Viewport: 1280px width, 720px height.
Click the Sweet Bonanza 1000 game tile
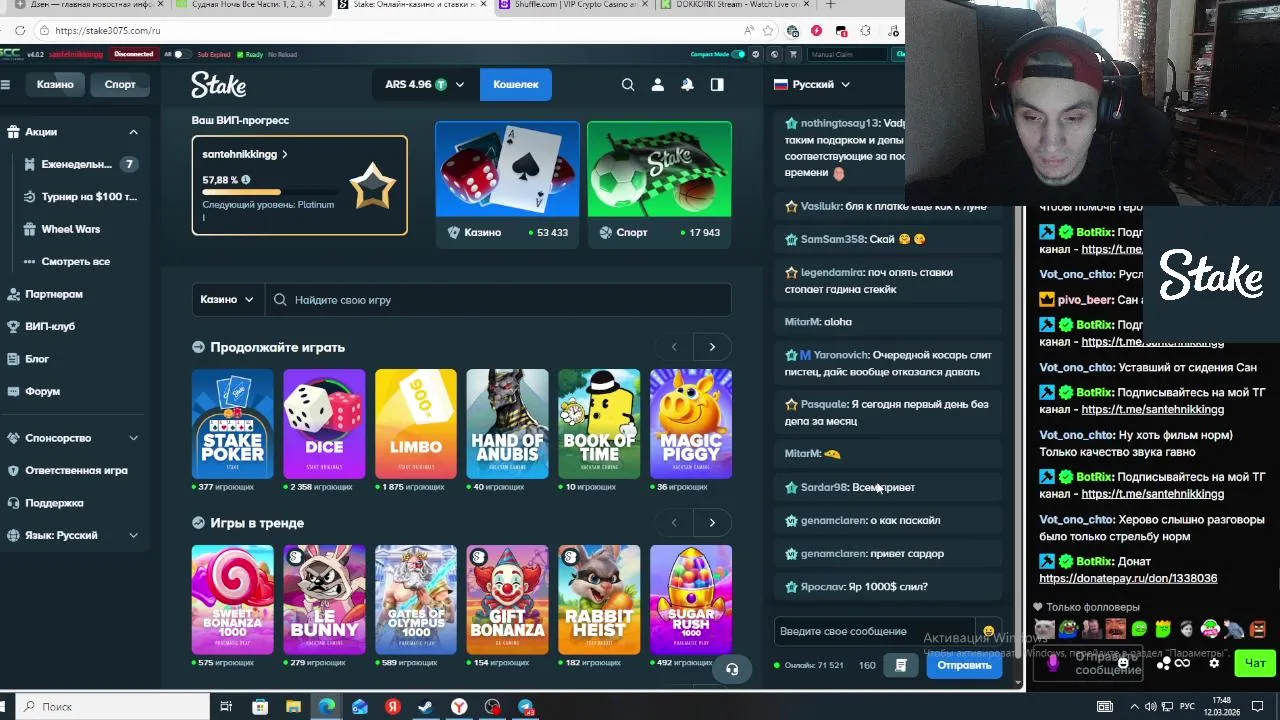pyautogui.click(x=232, y=599)
